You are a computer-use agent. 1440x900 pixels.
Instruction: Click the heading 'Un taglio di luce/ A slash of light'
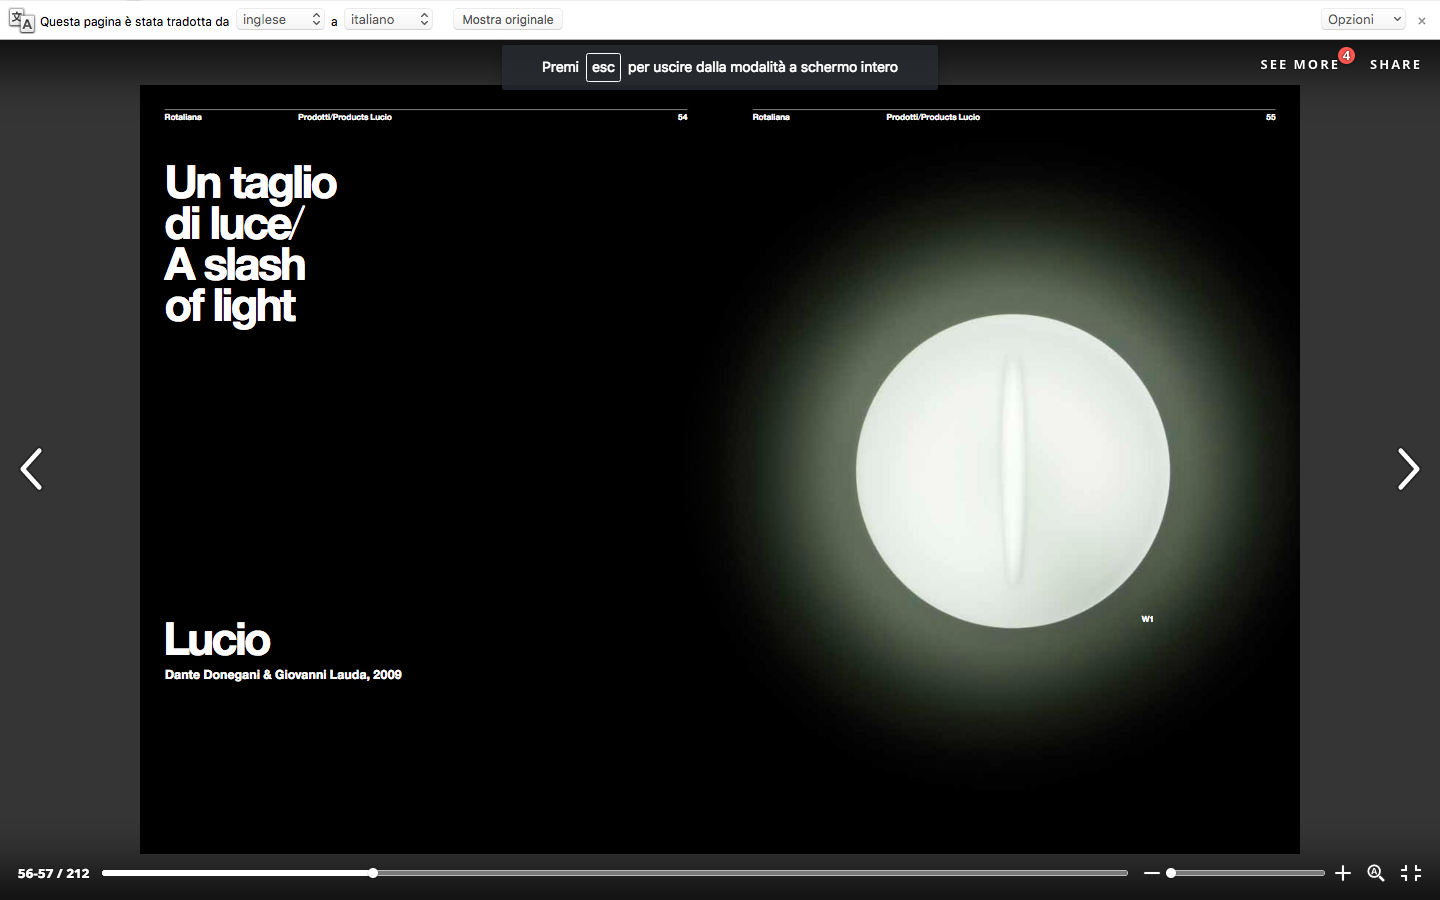[251, 244]
